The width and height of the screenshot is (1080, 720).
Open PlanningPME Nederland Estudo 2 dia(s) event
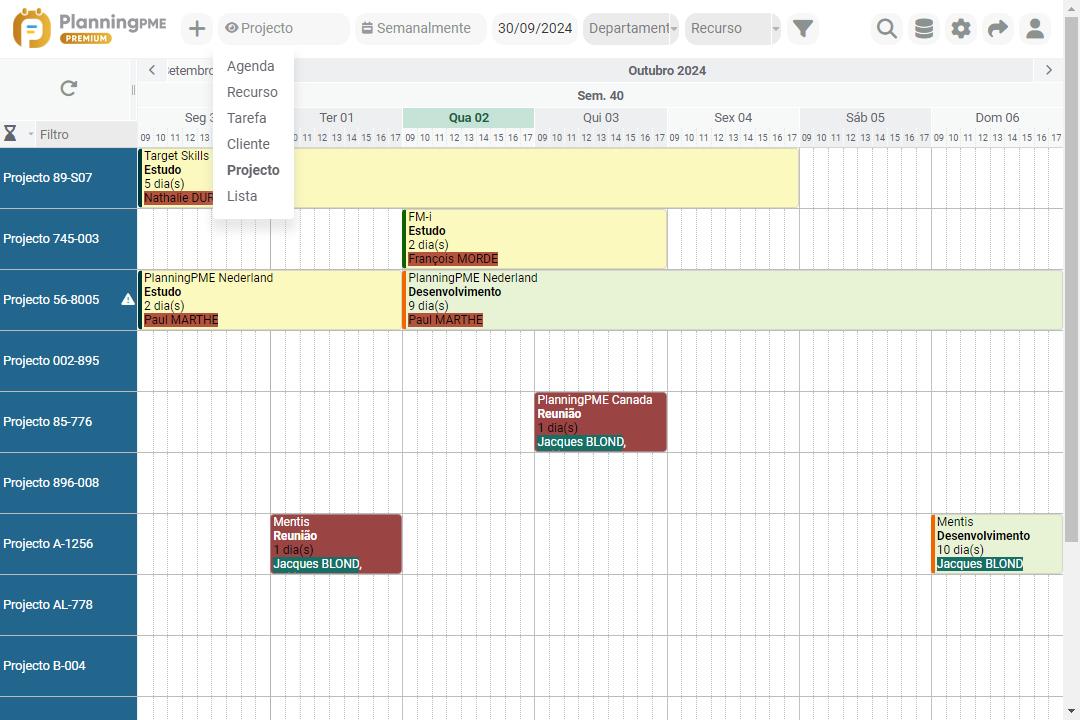(x=270, y=300)
